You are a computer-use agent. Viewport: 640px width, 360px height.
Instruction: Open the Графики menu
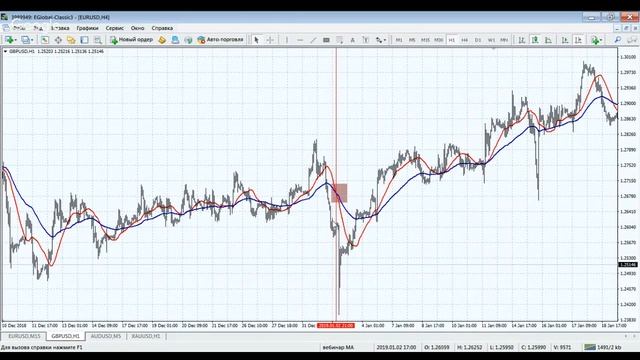click(x=87, y=28)
